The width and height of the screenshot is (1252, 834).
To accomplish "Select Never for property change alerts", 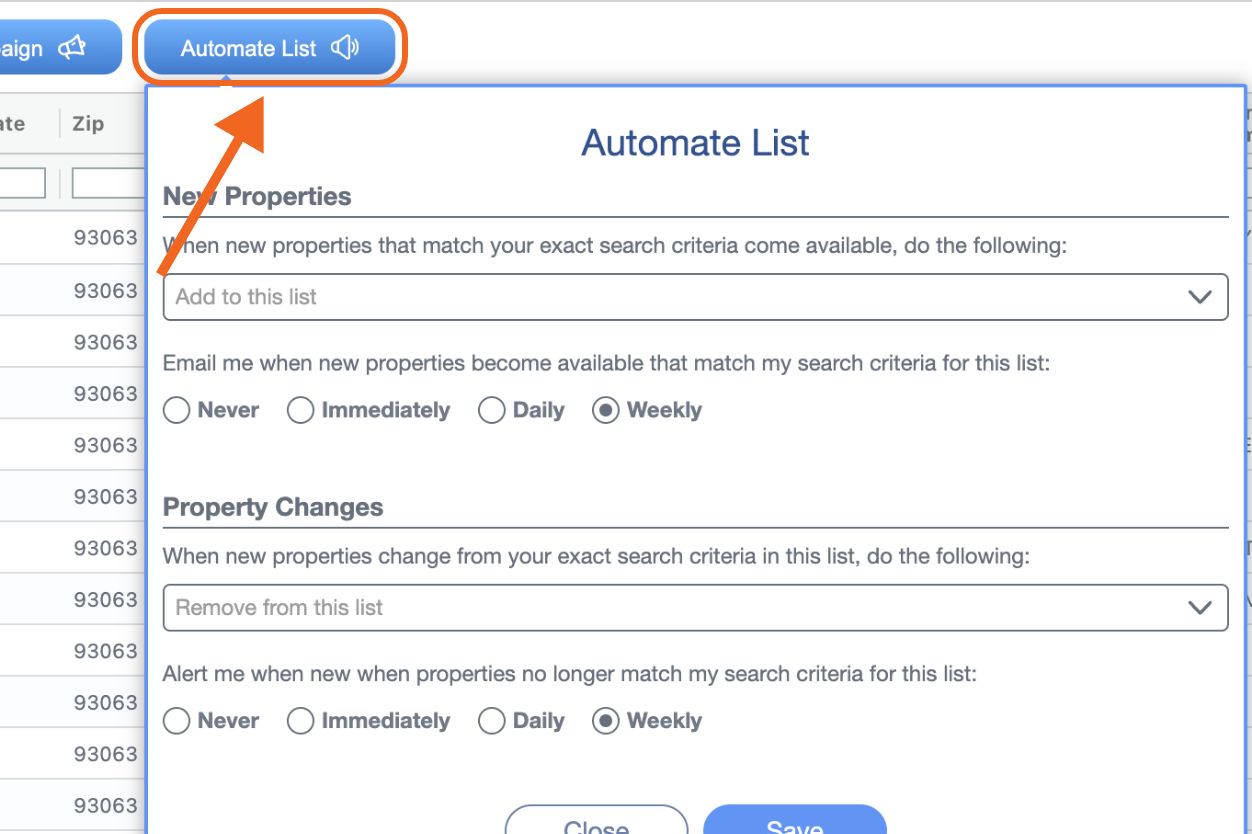I will tap(177, 721).
